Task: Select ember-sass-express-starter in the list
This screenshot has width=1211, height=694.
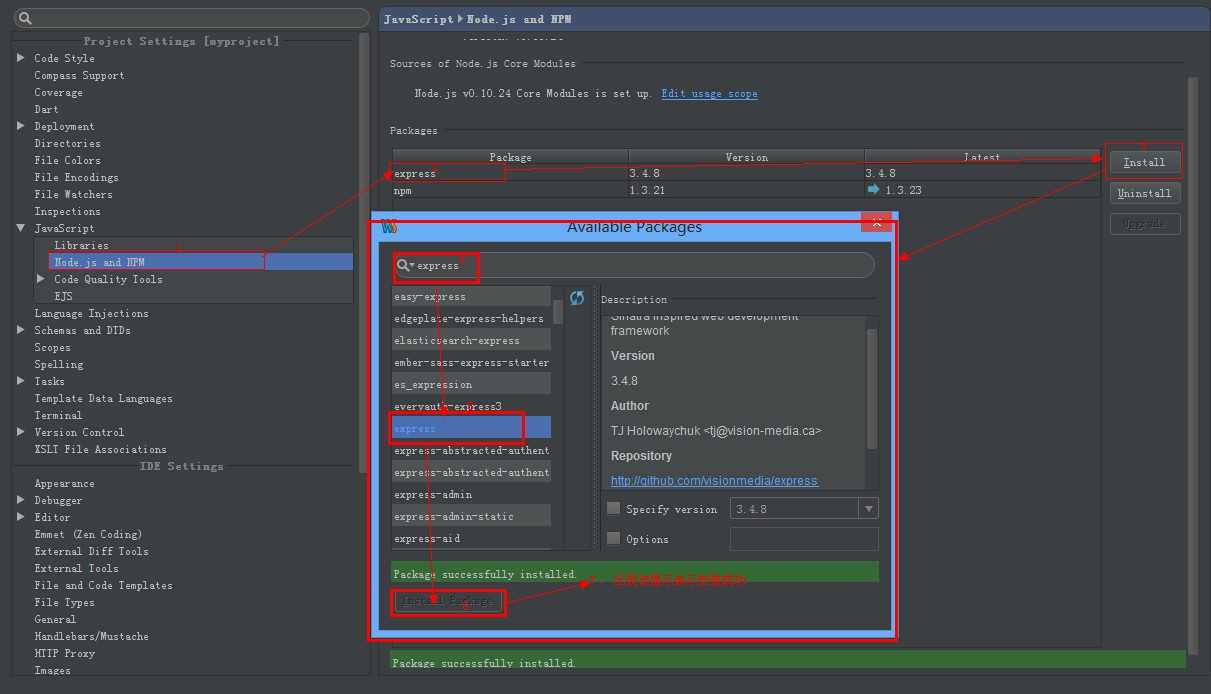Action: (471, 362)
